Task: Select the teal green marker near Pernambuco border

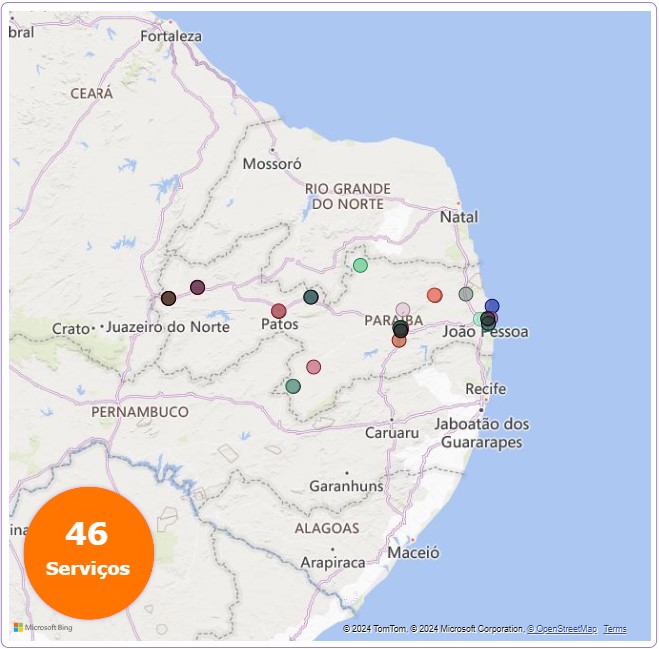Action: click(293, 386)
